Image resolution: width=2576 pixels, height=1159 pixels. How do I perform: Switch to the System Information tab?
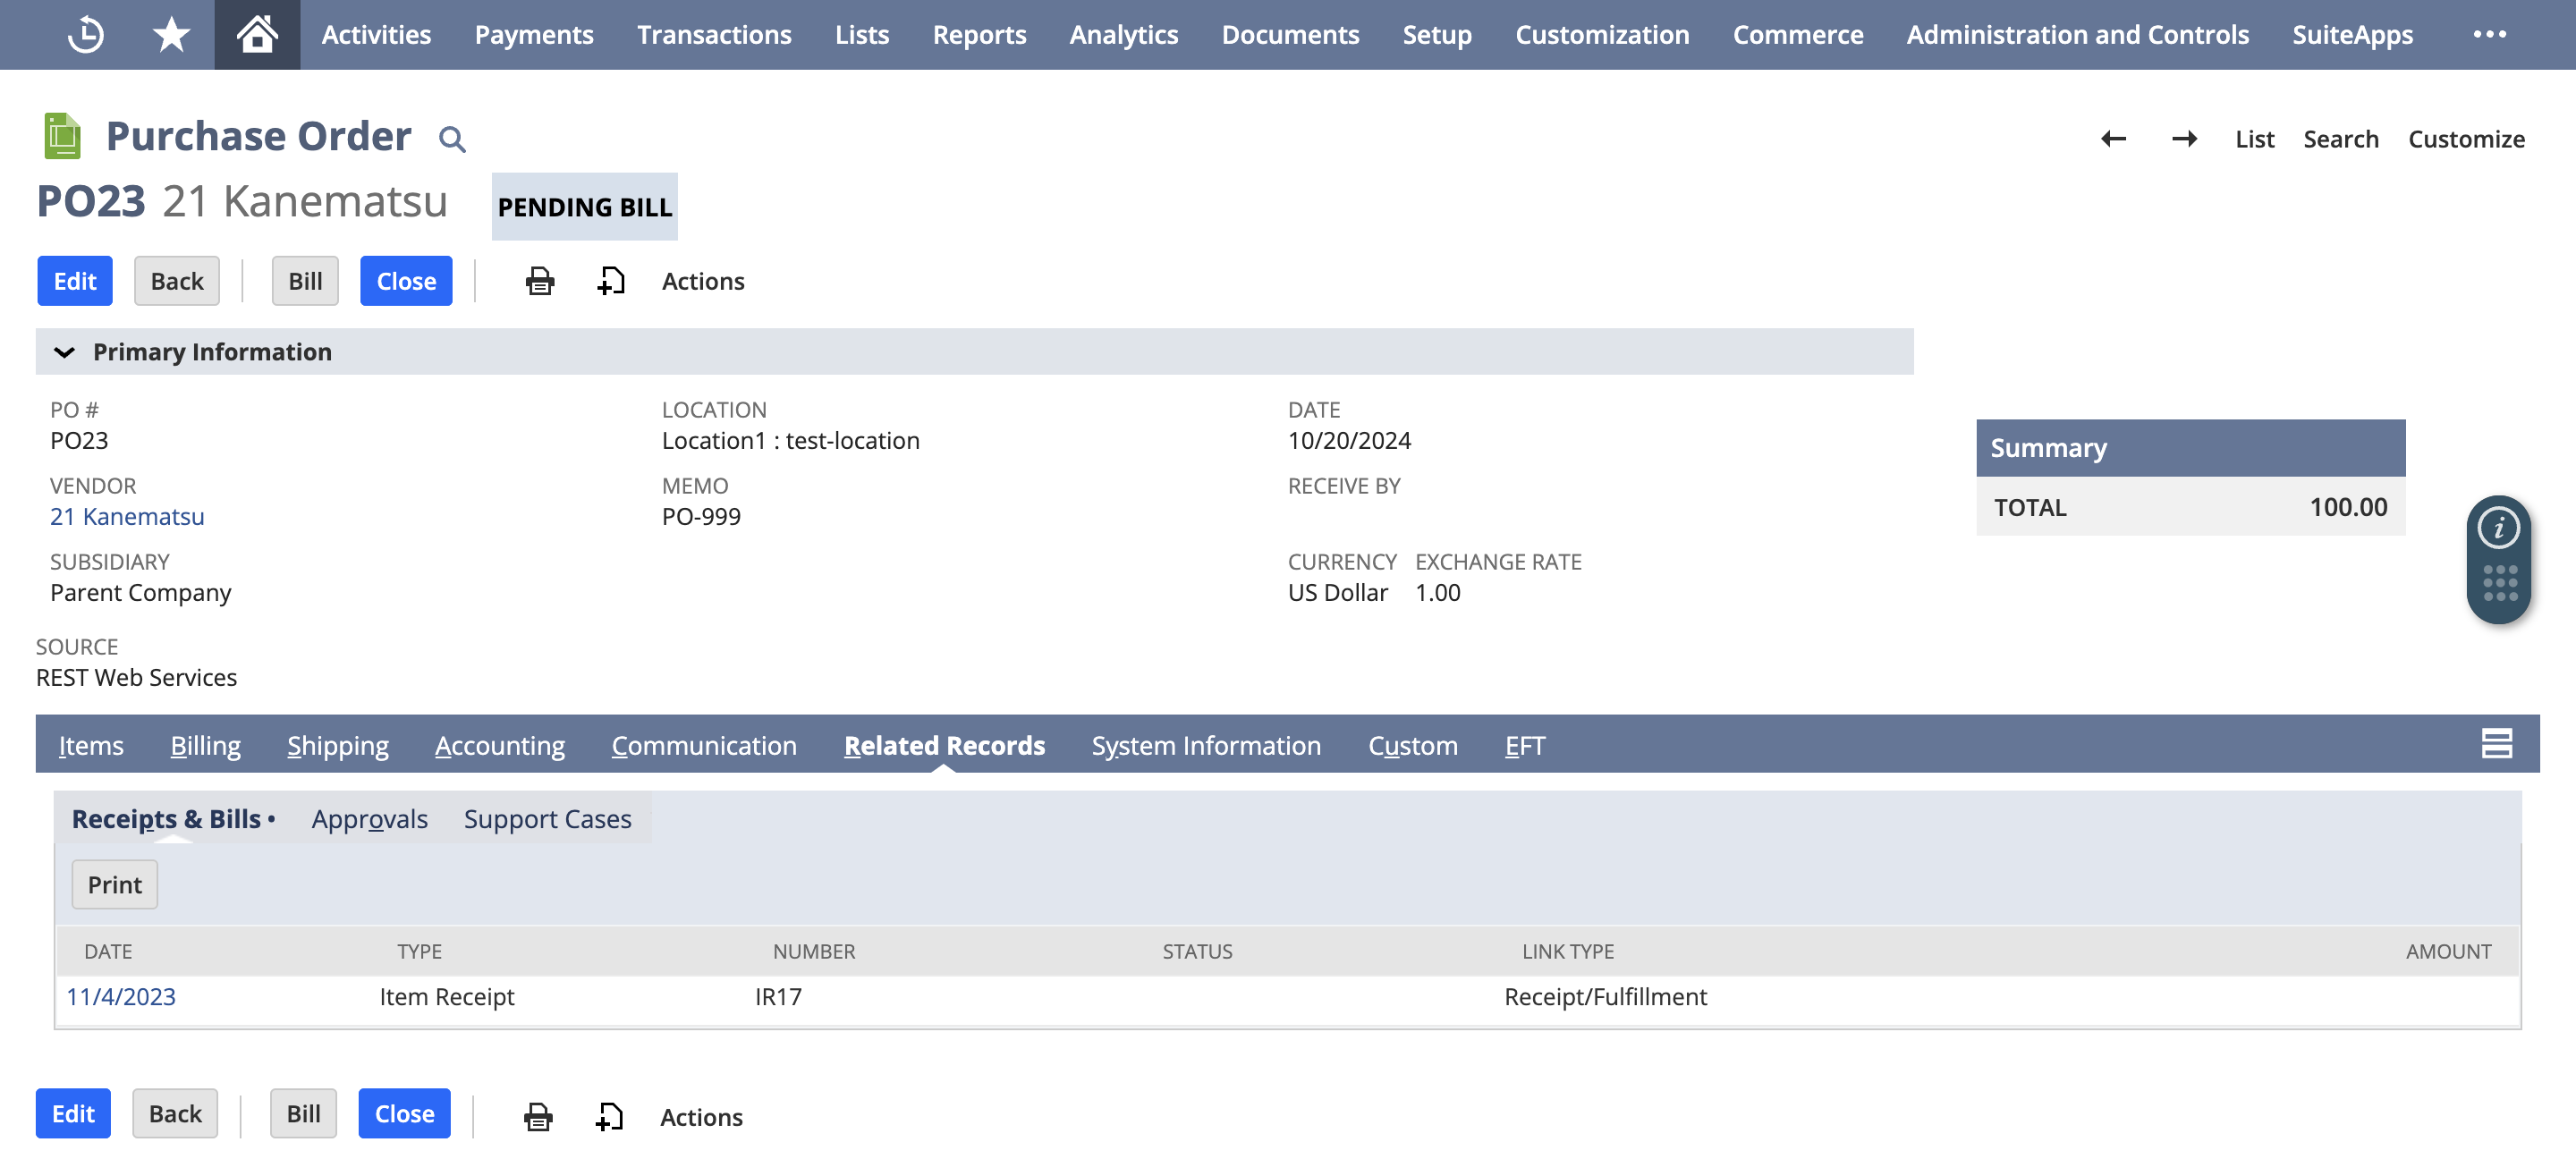pos(1206,745)
